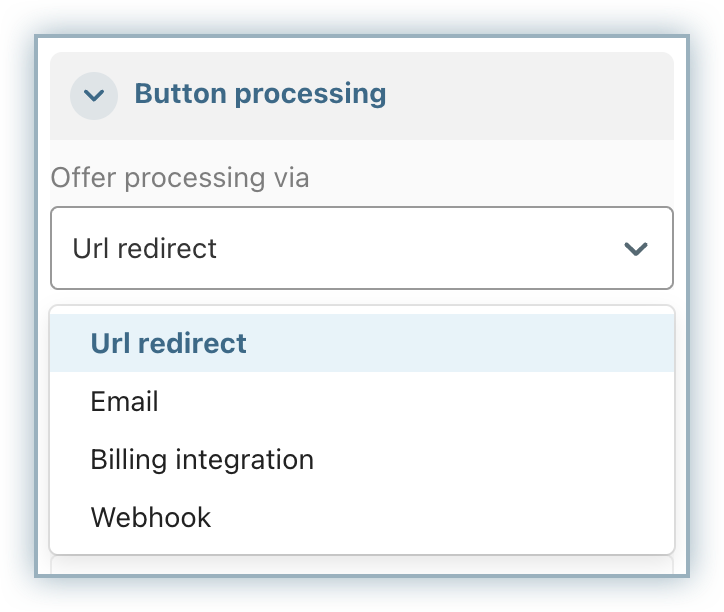Set processing method to Webhook
The image size is (724, 612).
[151, 518]
